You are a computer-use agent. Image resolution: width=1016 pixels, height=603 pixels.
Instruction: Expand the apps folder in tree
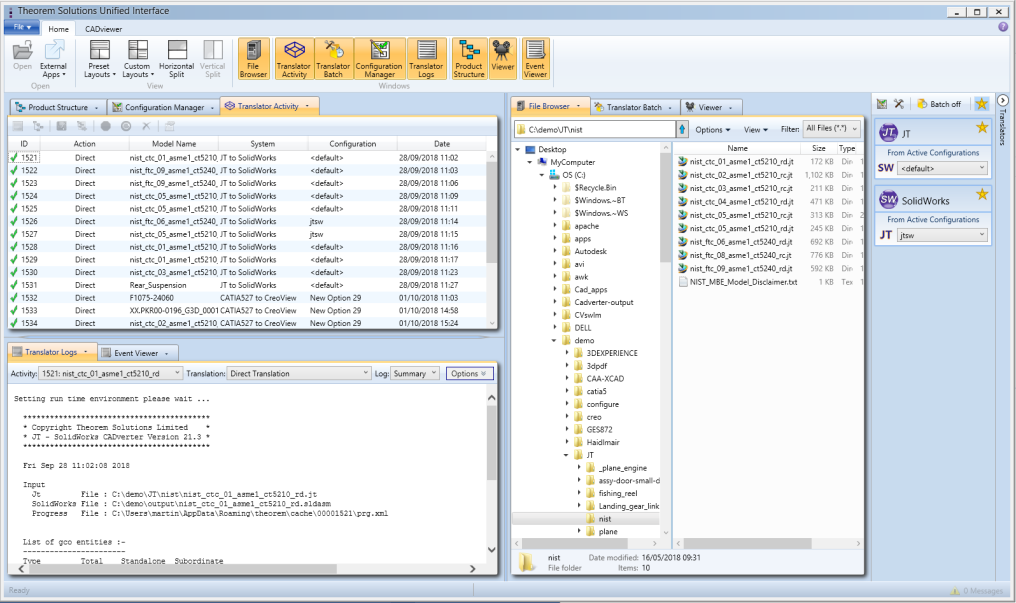pyautogui.click(x=555, y=239)
